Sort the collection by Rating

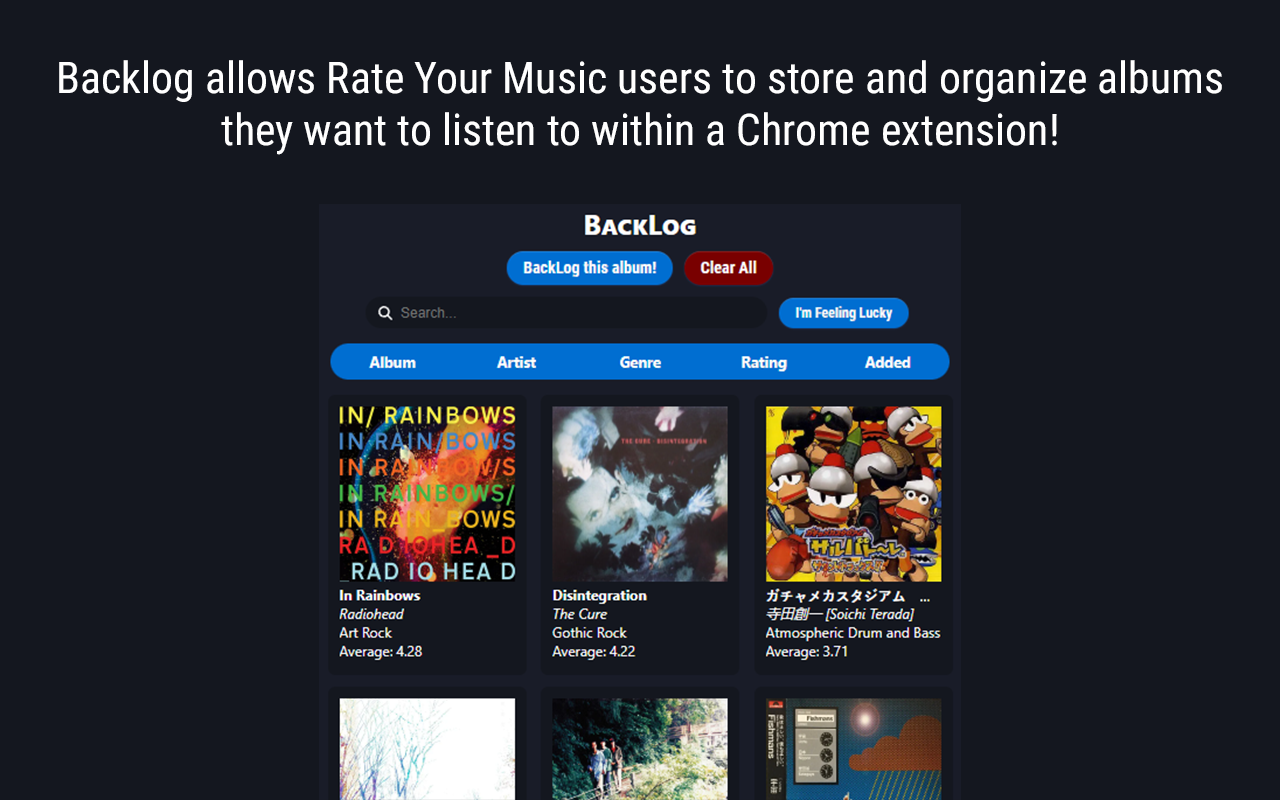(x=764, y=362)
